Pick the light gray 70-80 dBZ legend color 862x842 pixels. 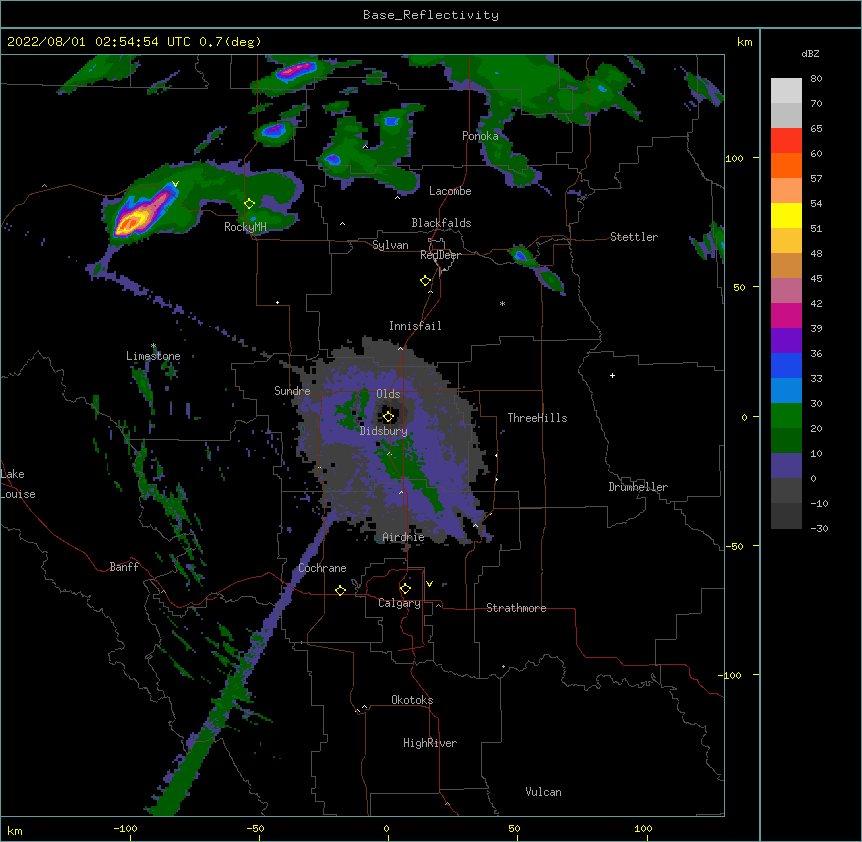(786, 91)
